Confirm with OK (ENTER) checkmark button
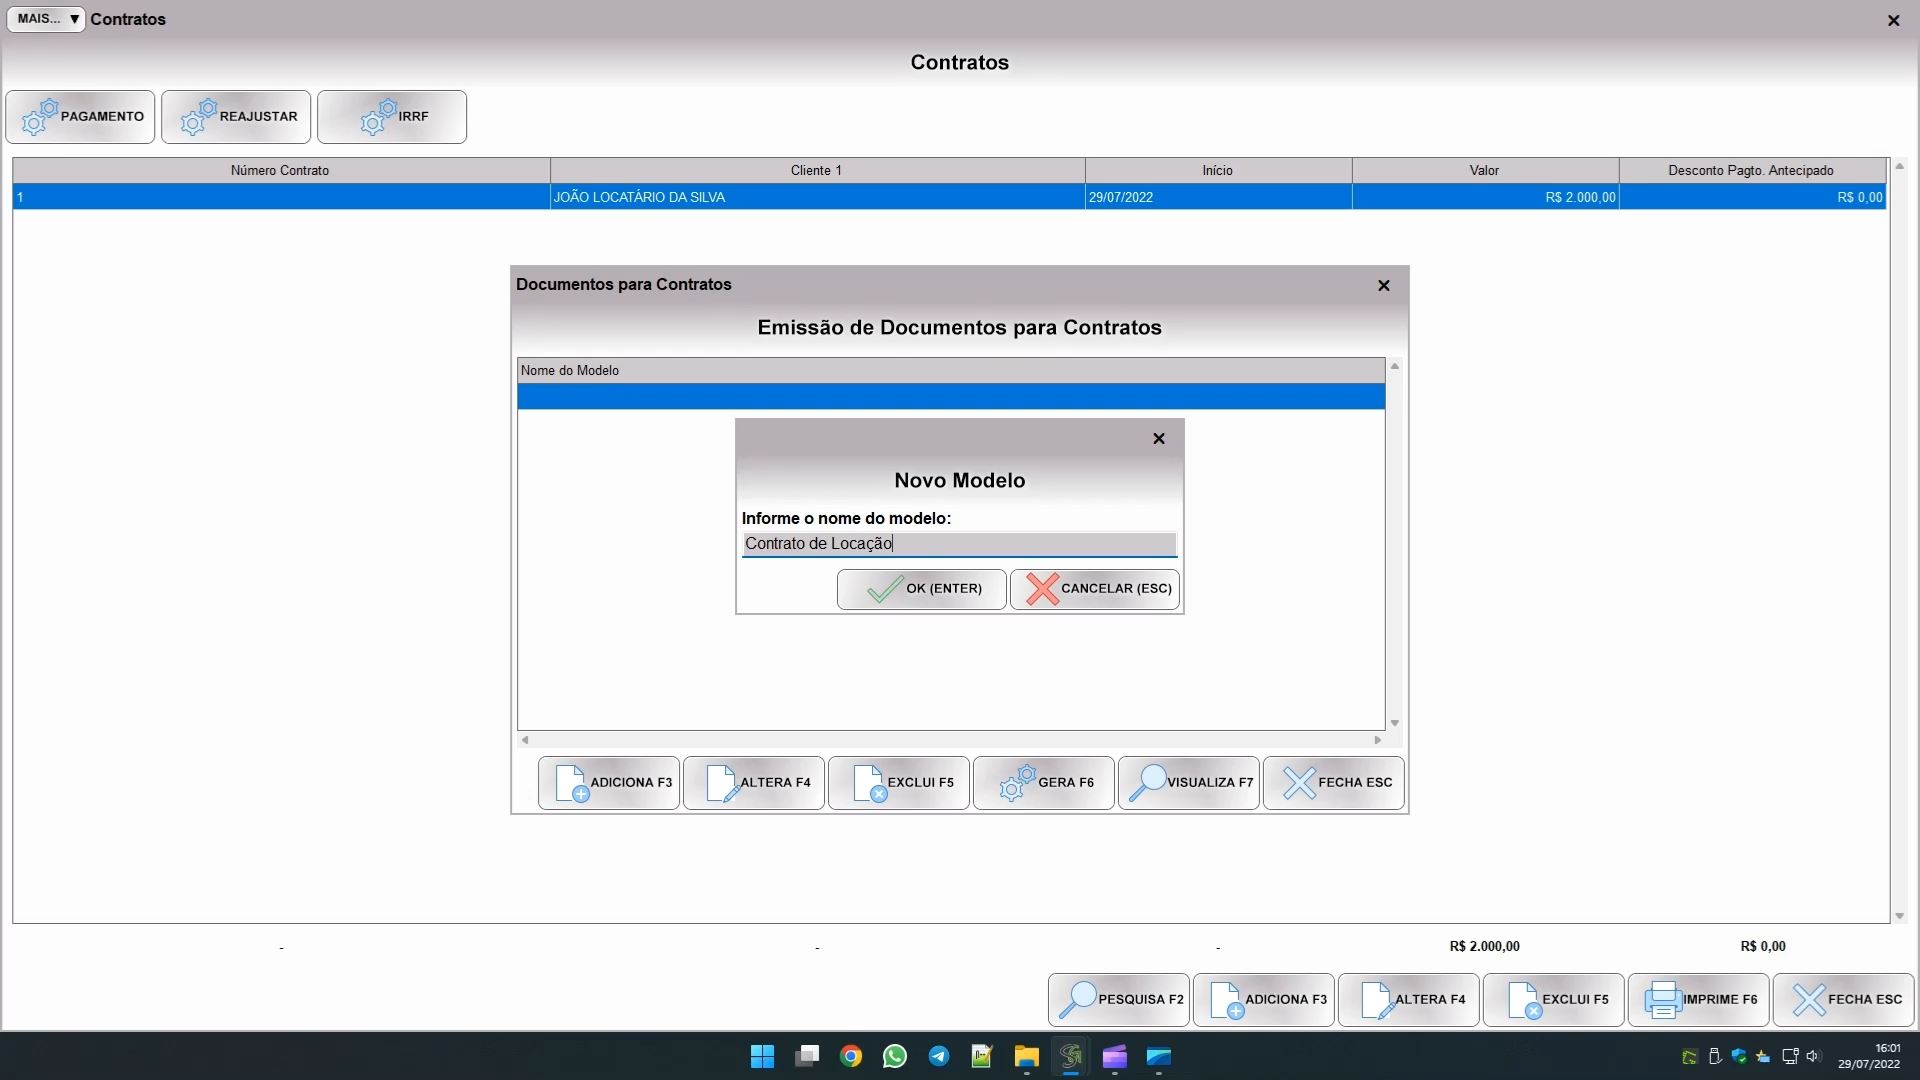Viewport: 1920px width, 1080px height. point(921,589)
